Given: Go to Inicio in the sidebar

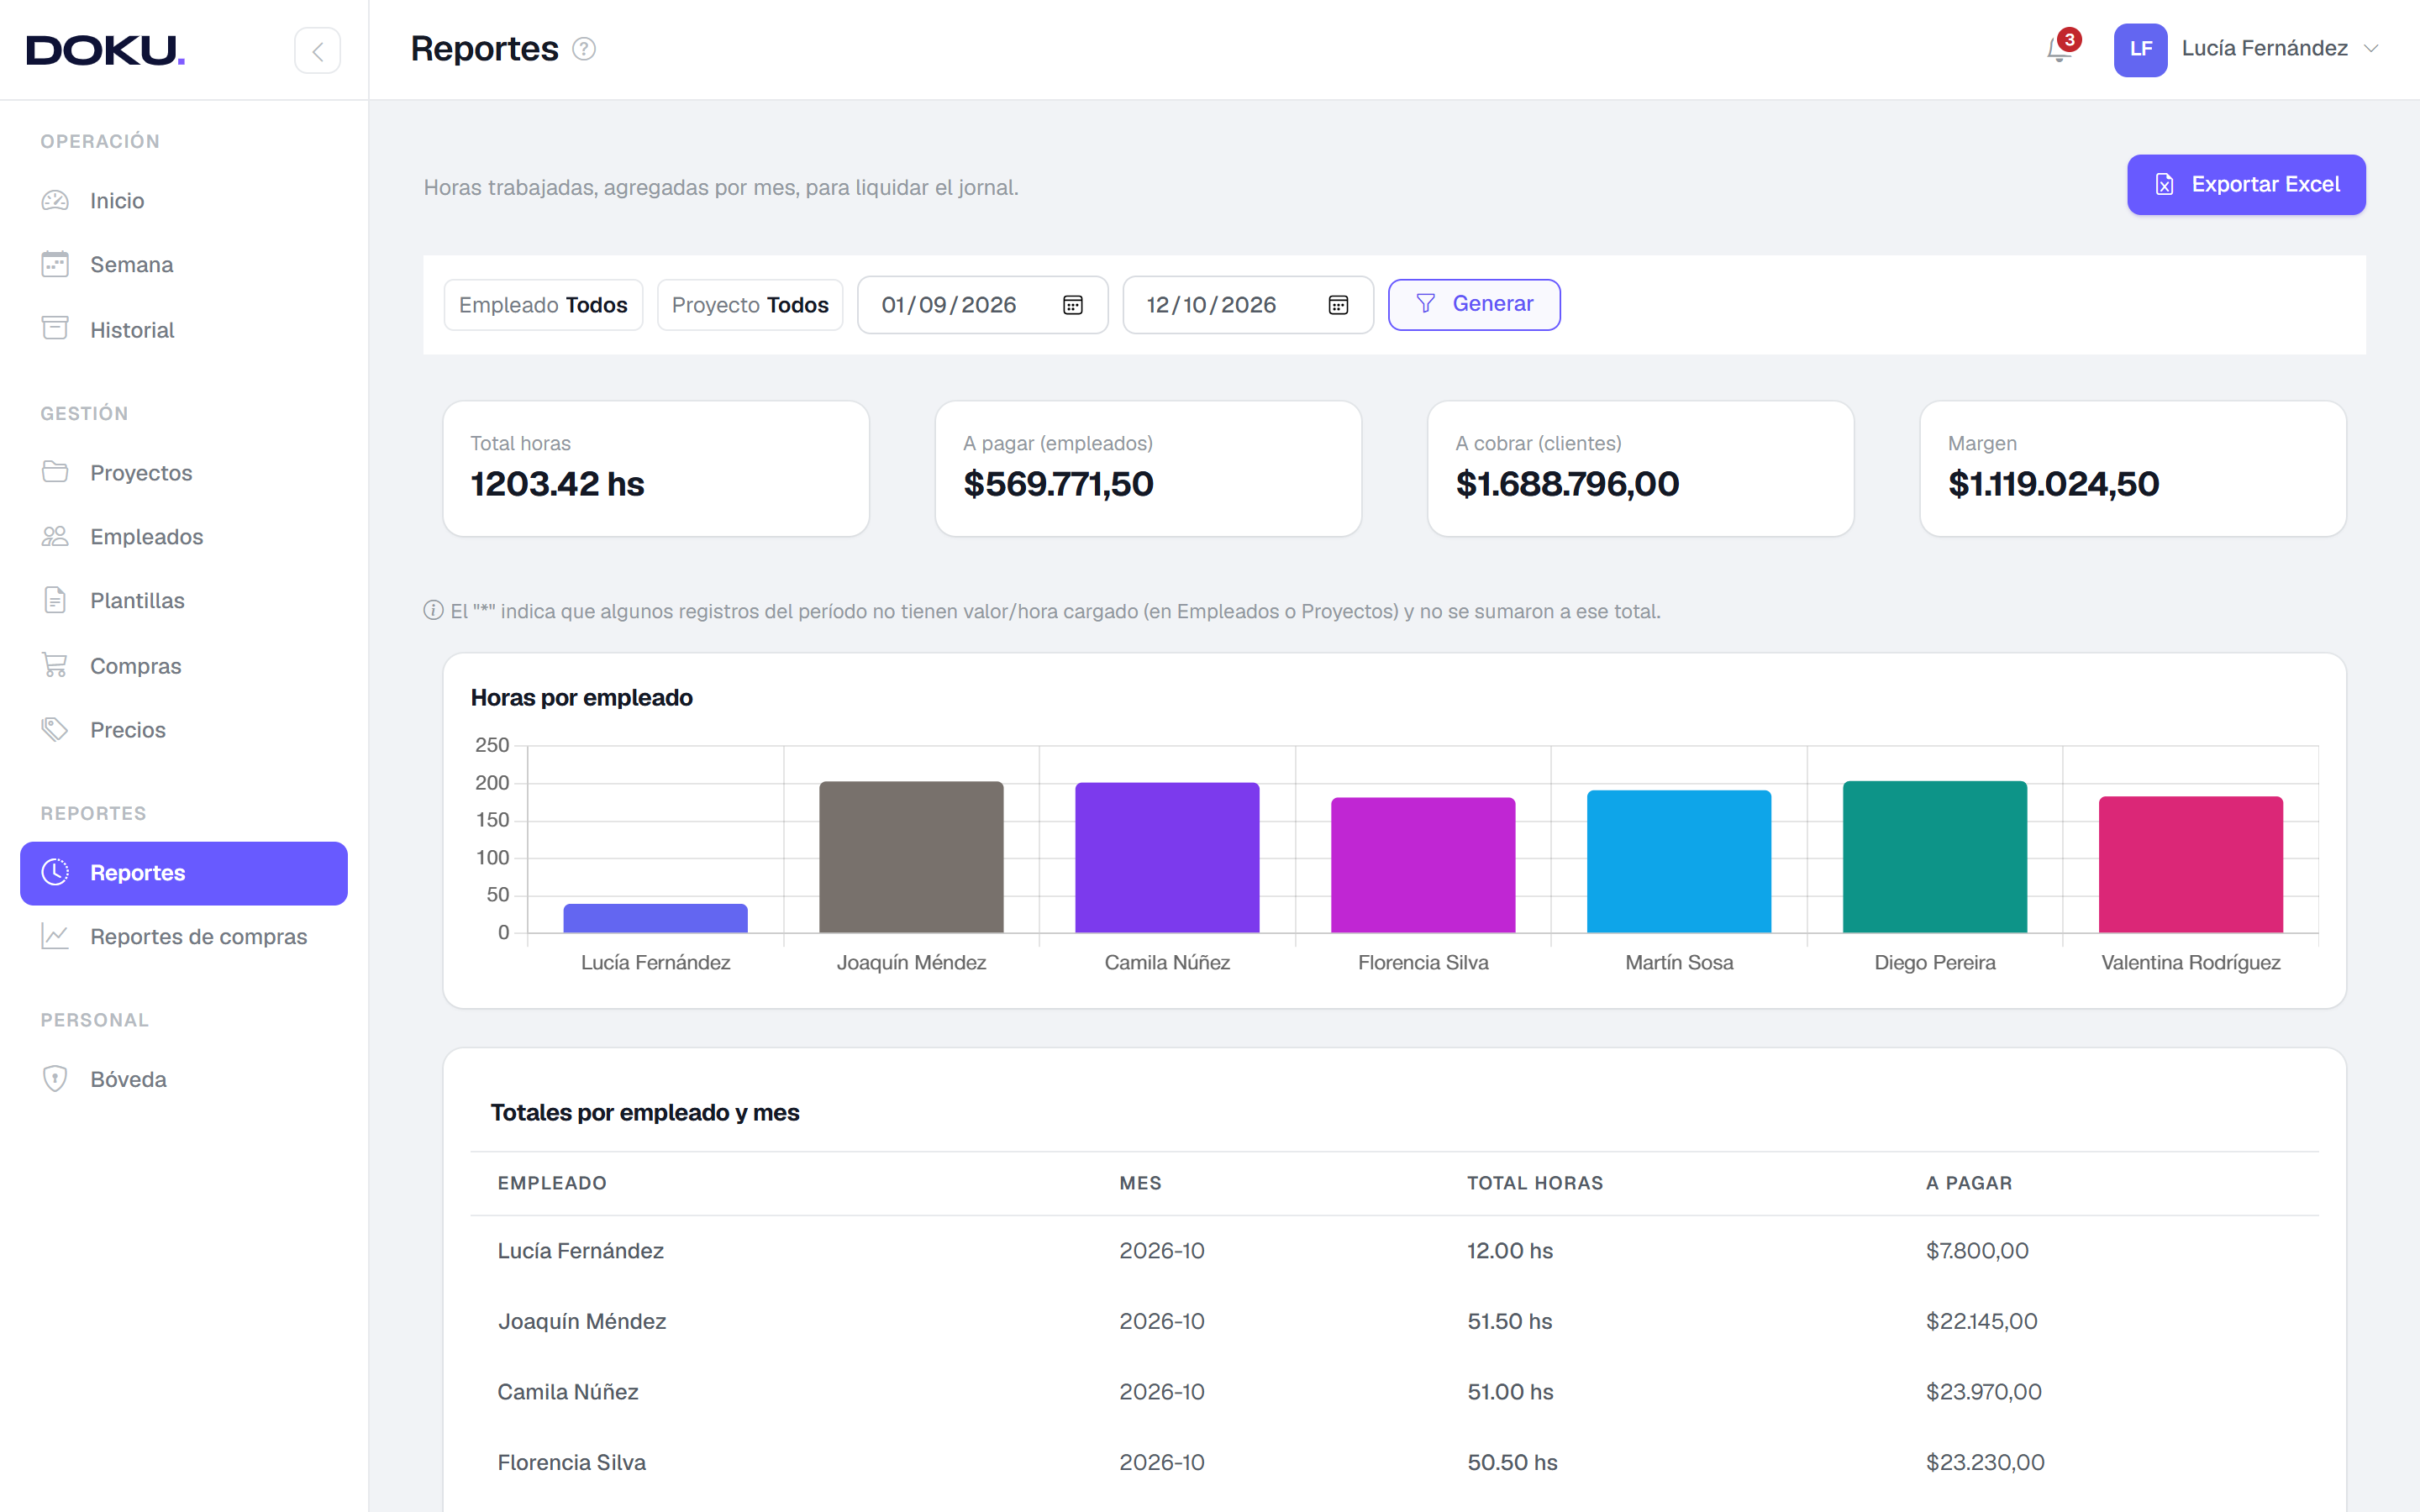Looking at the screenshot, I should click(x=184, y=201).
